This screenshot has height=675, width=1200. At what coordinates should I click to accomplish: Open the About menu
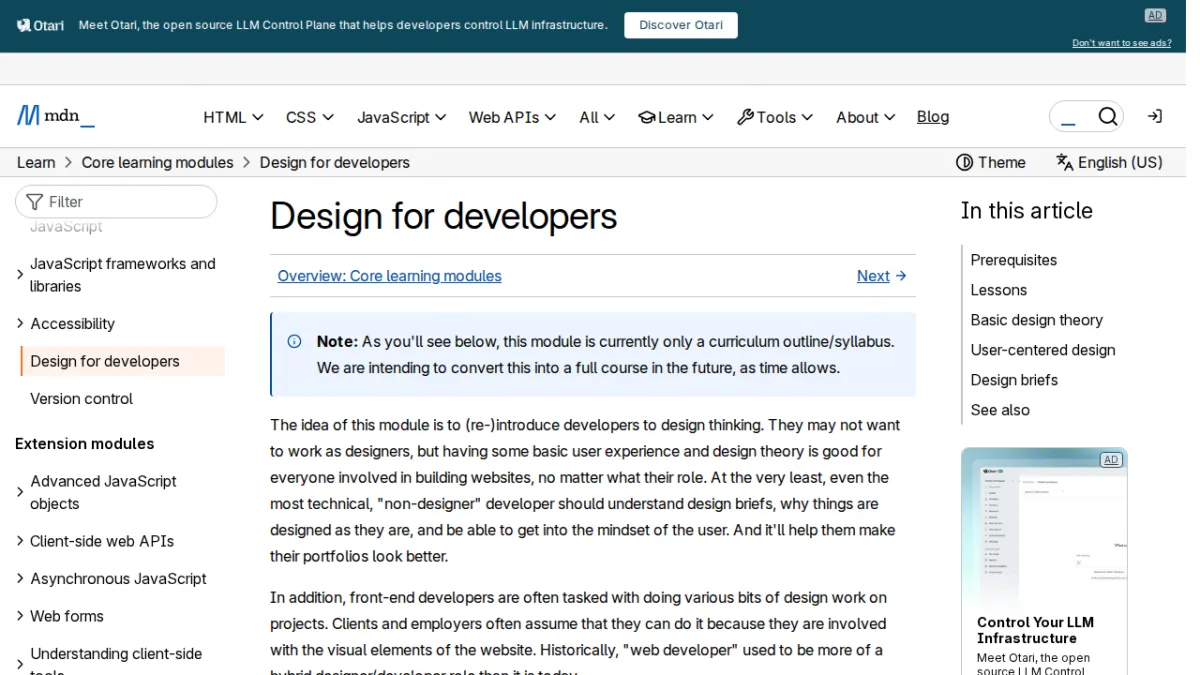(x=866, y=117)
